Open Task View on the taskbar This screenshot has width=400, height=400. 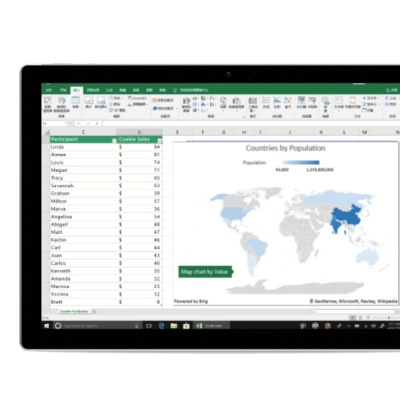coord(149,326)
